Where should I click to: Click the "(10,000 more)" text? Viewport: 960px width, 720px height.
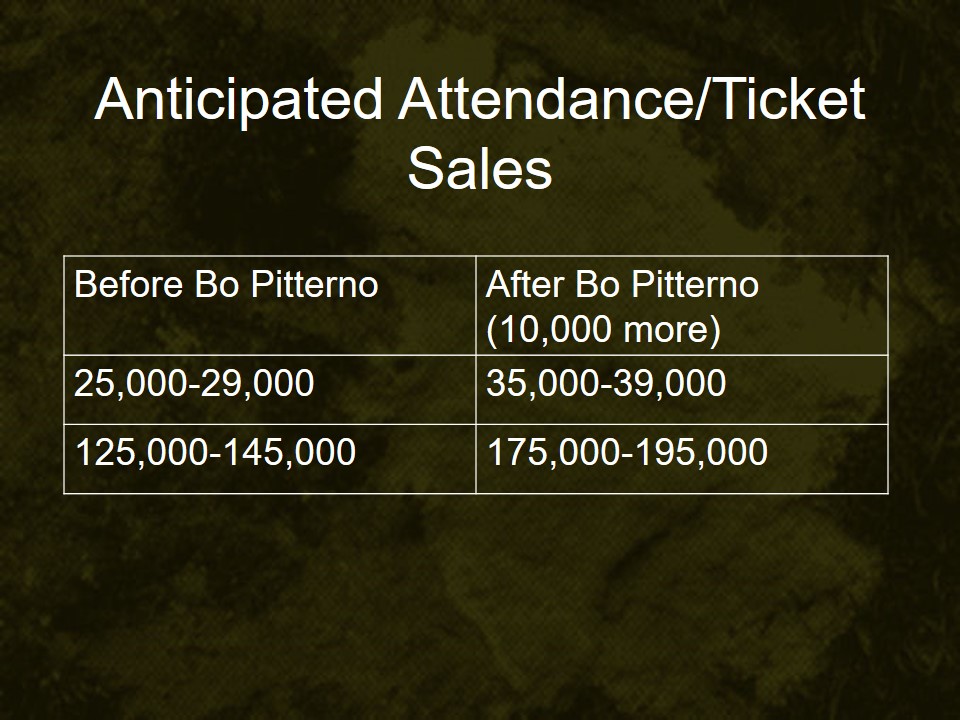[x=603, y=331]
